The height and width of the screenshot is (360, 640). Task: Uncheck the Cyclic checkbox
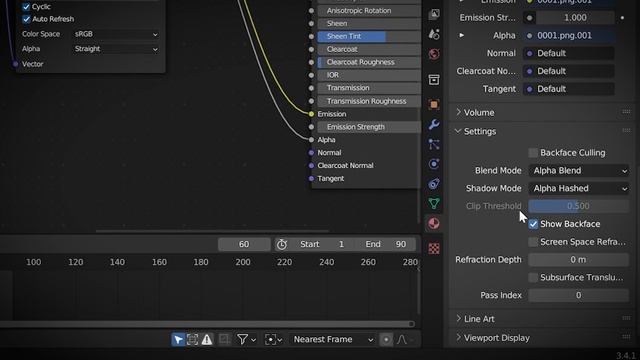pos(27,7)
